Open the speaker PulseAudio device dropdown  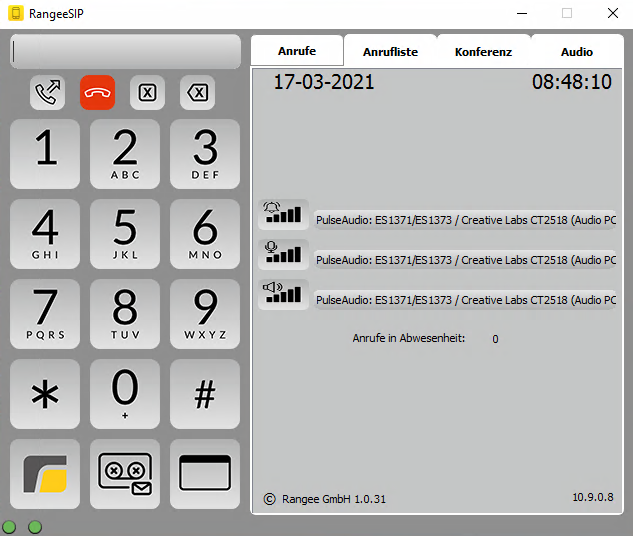[465, 300]
